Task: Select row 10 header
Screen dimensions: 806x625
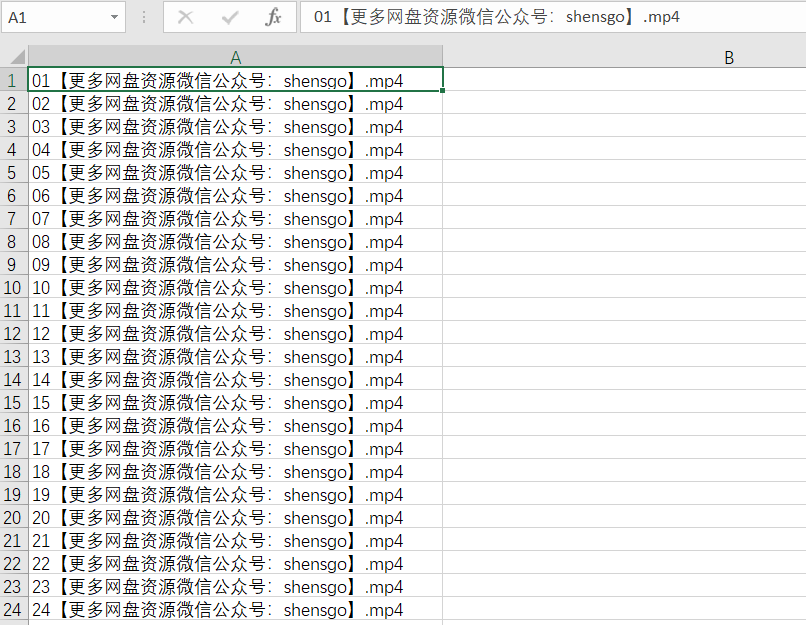Action: tap(12, 288)
